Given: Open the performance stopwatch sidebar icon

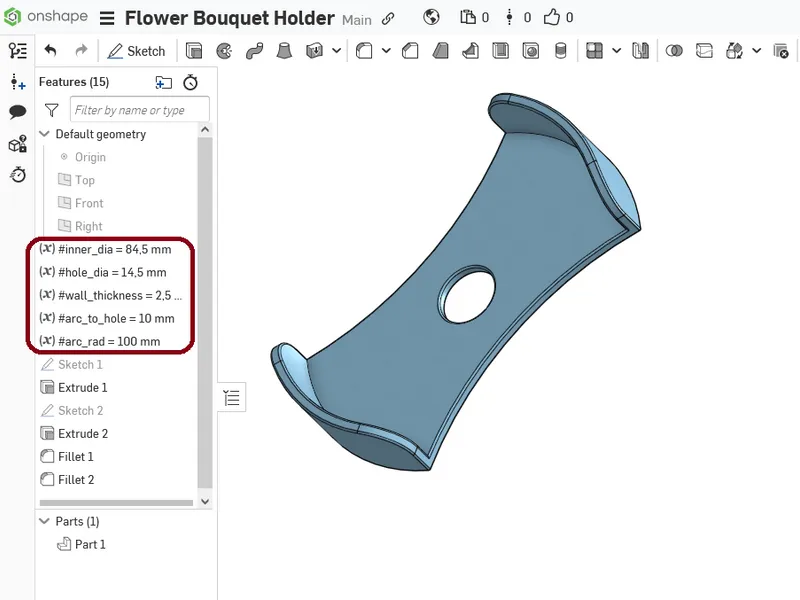Looking at the screenshot, I should point(18,175).
